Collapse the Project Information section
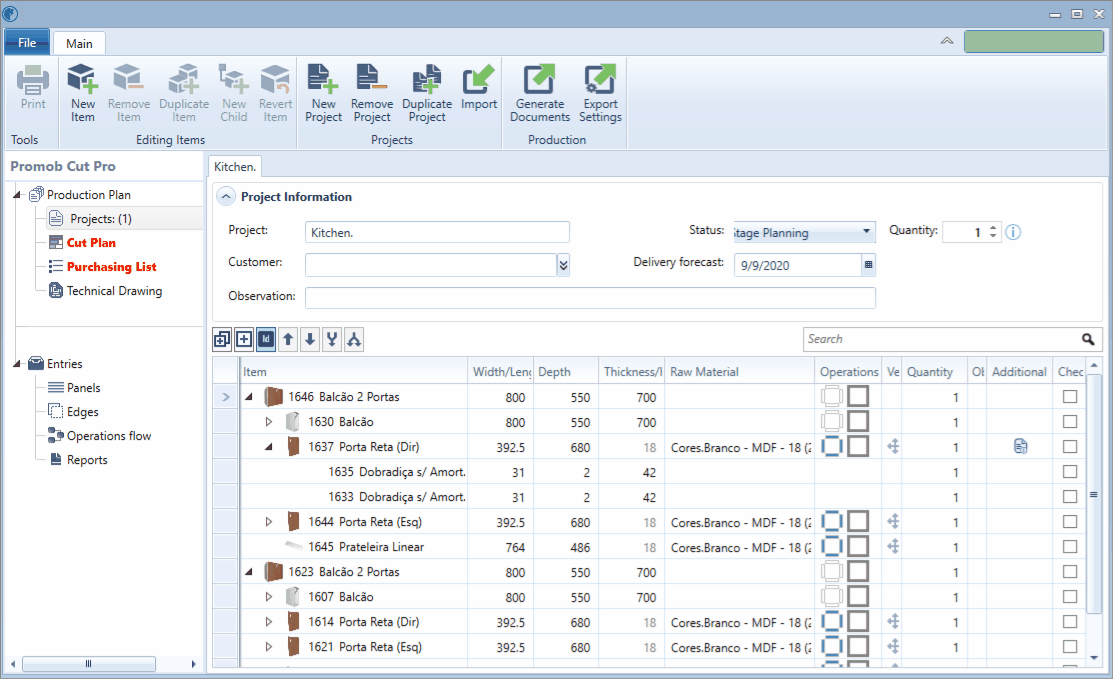This screenshot has height=679, width=1113. click(226, 197)
